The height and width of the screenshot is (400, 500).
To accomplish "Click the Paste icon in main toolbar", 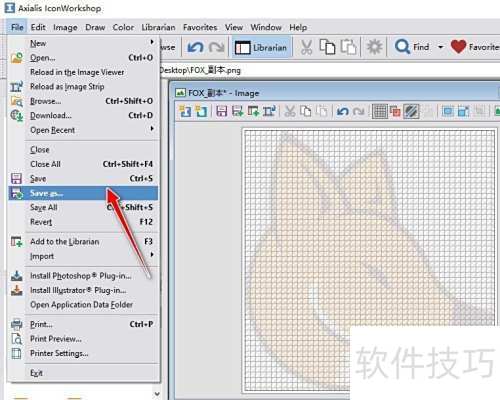I will [348, 47].
